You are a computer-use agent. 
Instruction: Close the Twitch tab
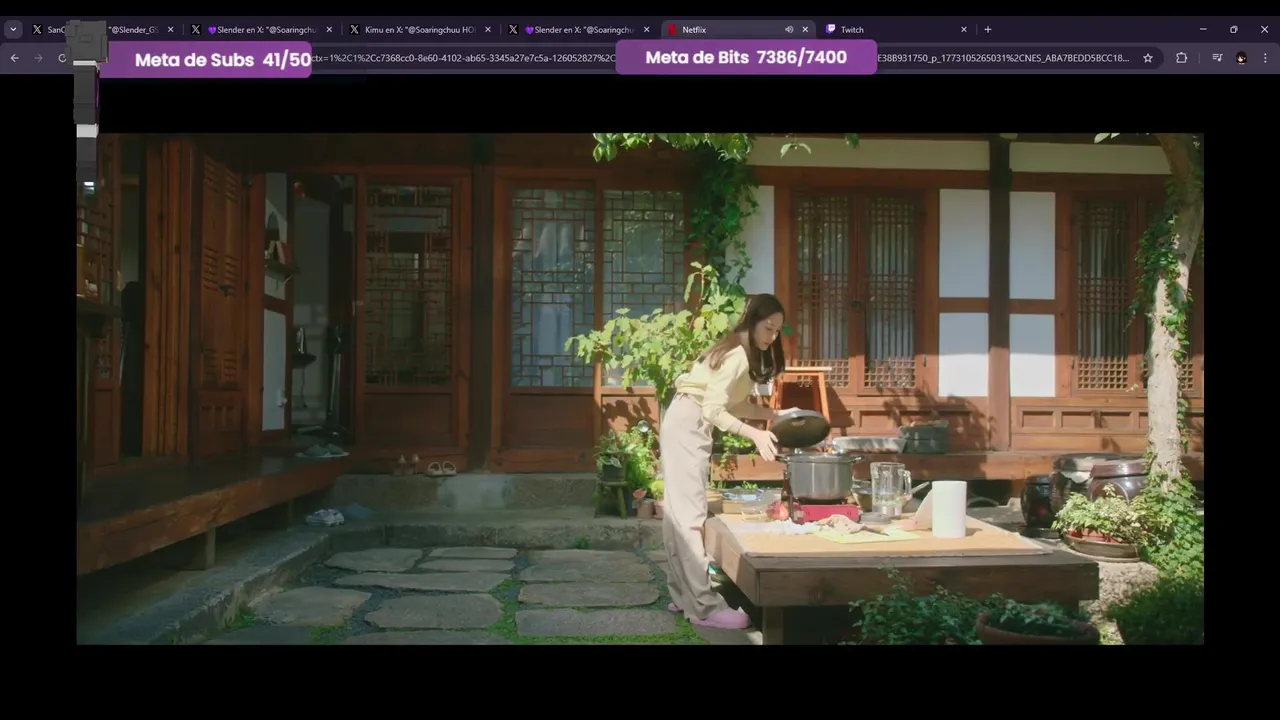[964, 29]
